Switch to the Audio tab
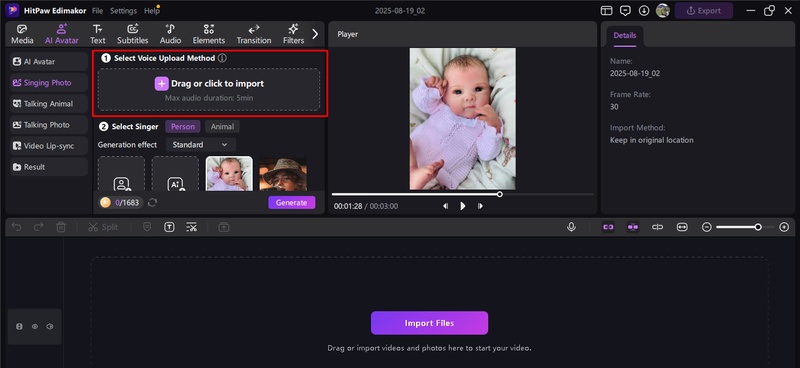800x368 pixels. tap(170, 34)
